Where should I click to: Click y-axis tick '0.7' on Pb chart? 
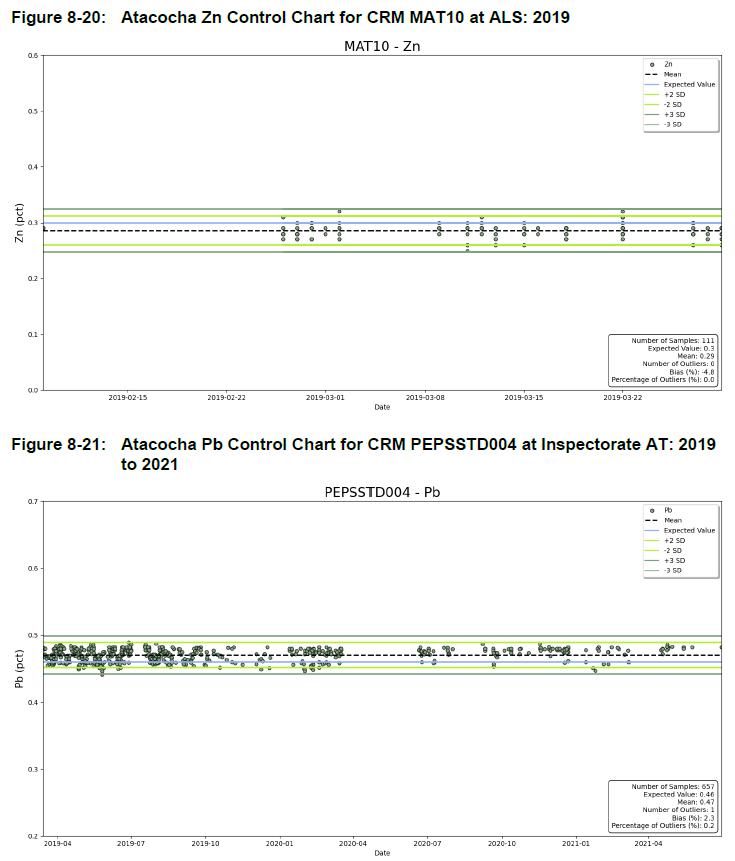click(x=33, y=501)
